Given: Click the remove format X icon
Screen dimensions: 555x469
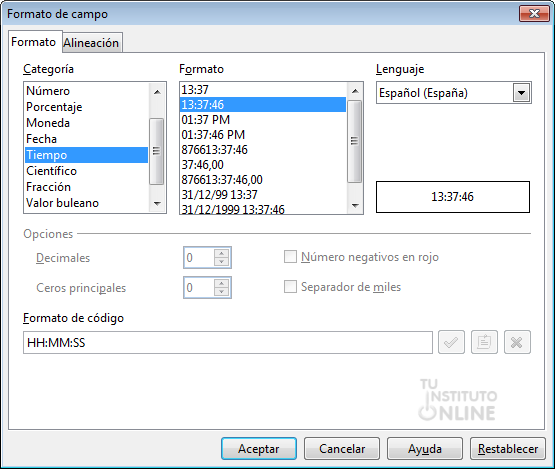Looking at the screenshot, I should coord(517,342).
